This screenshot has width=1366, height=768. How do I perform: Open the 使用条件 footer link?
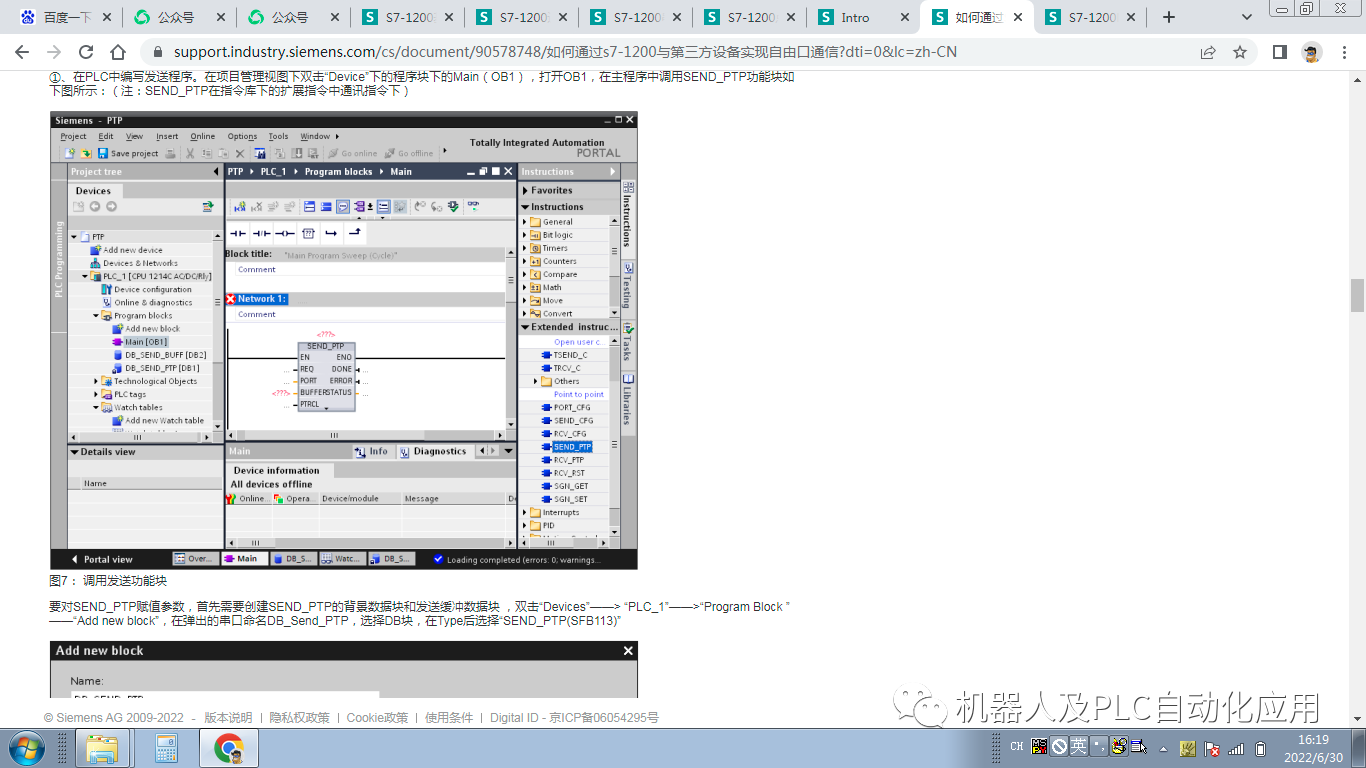[449, 718]
